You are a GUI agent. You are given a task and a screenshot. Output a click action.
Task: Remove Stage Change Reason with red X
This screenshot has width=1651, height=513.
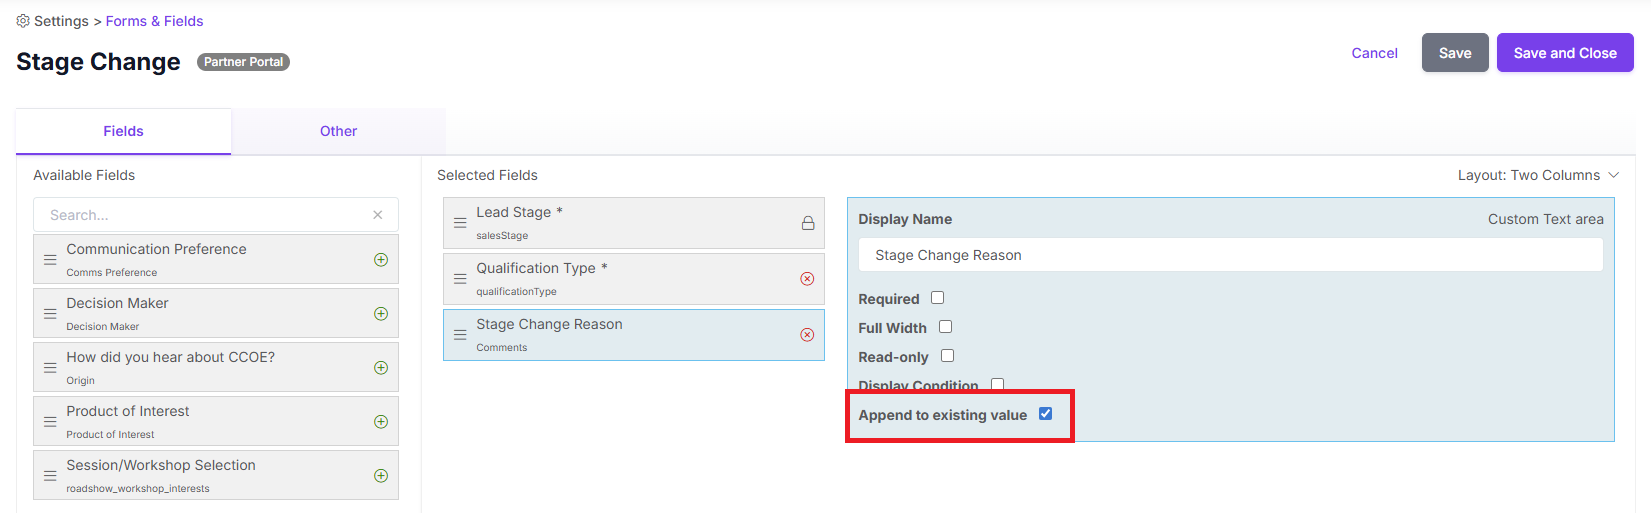click(x=807, y=335)
